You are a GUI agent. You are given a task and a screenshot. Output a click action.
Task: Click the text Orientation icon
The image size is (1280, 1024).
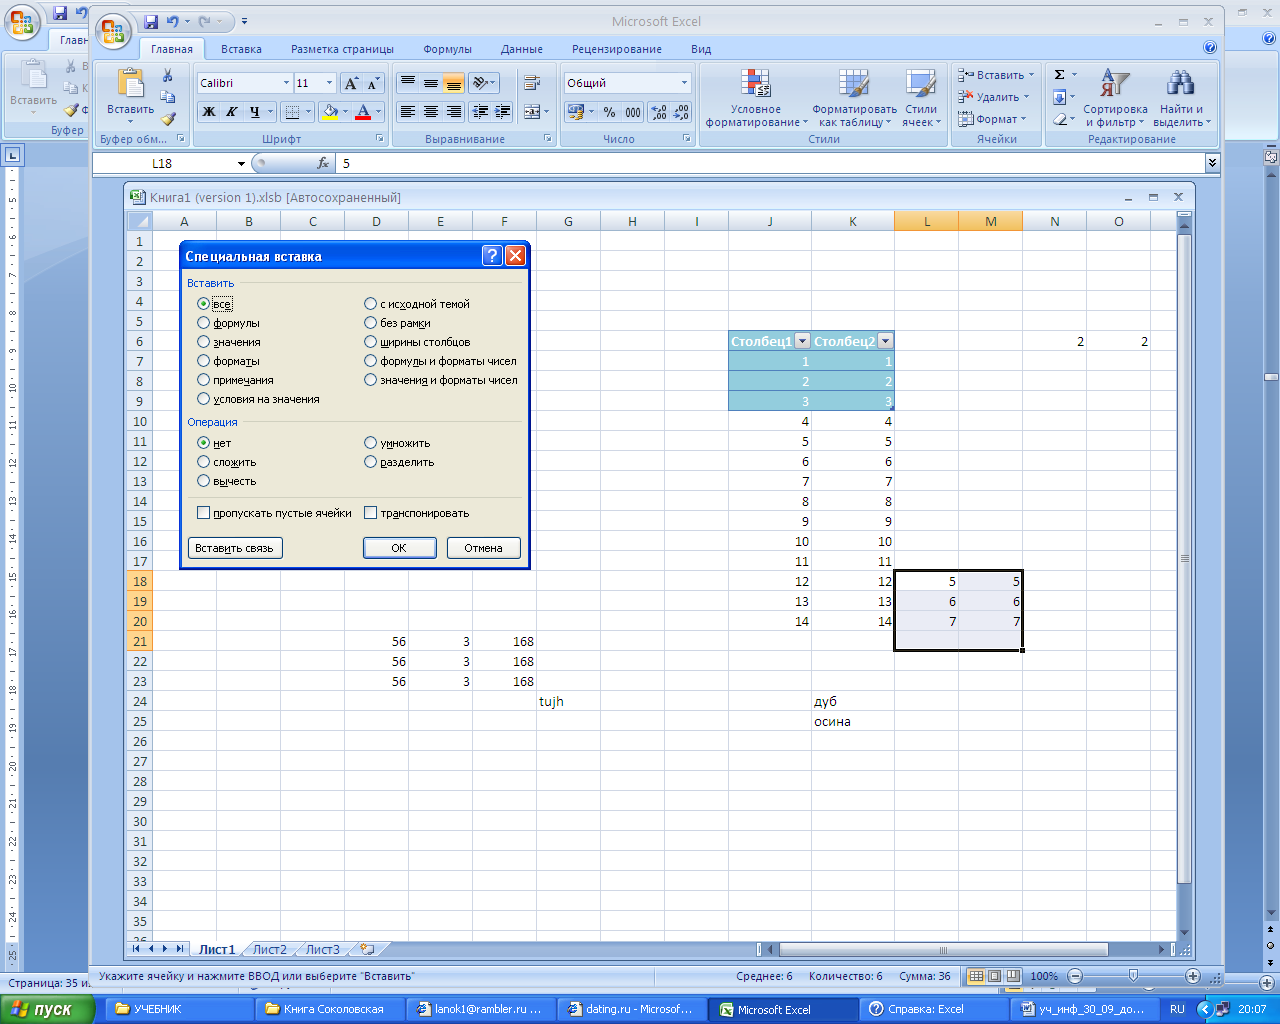coord(481,83)
